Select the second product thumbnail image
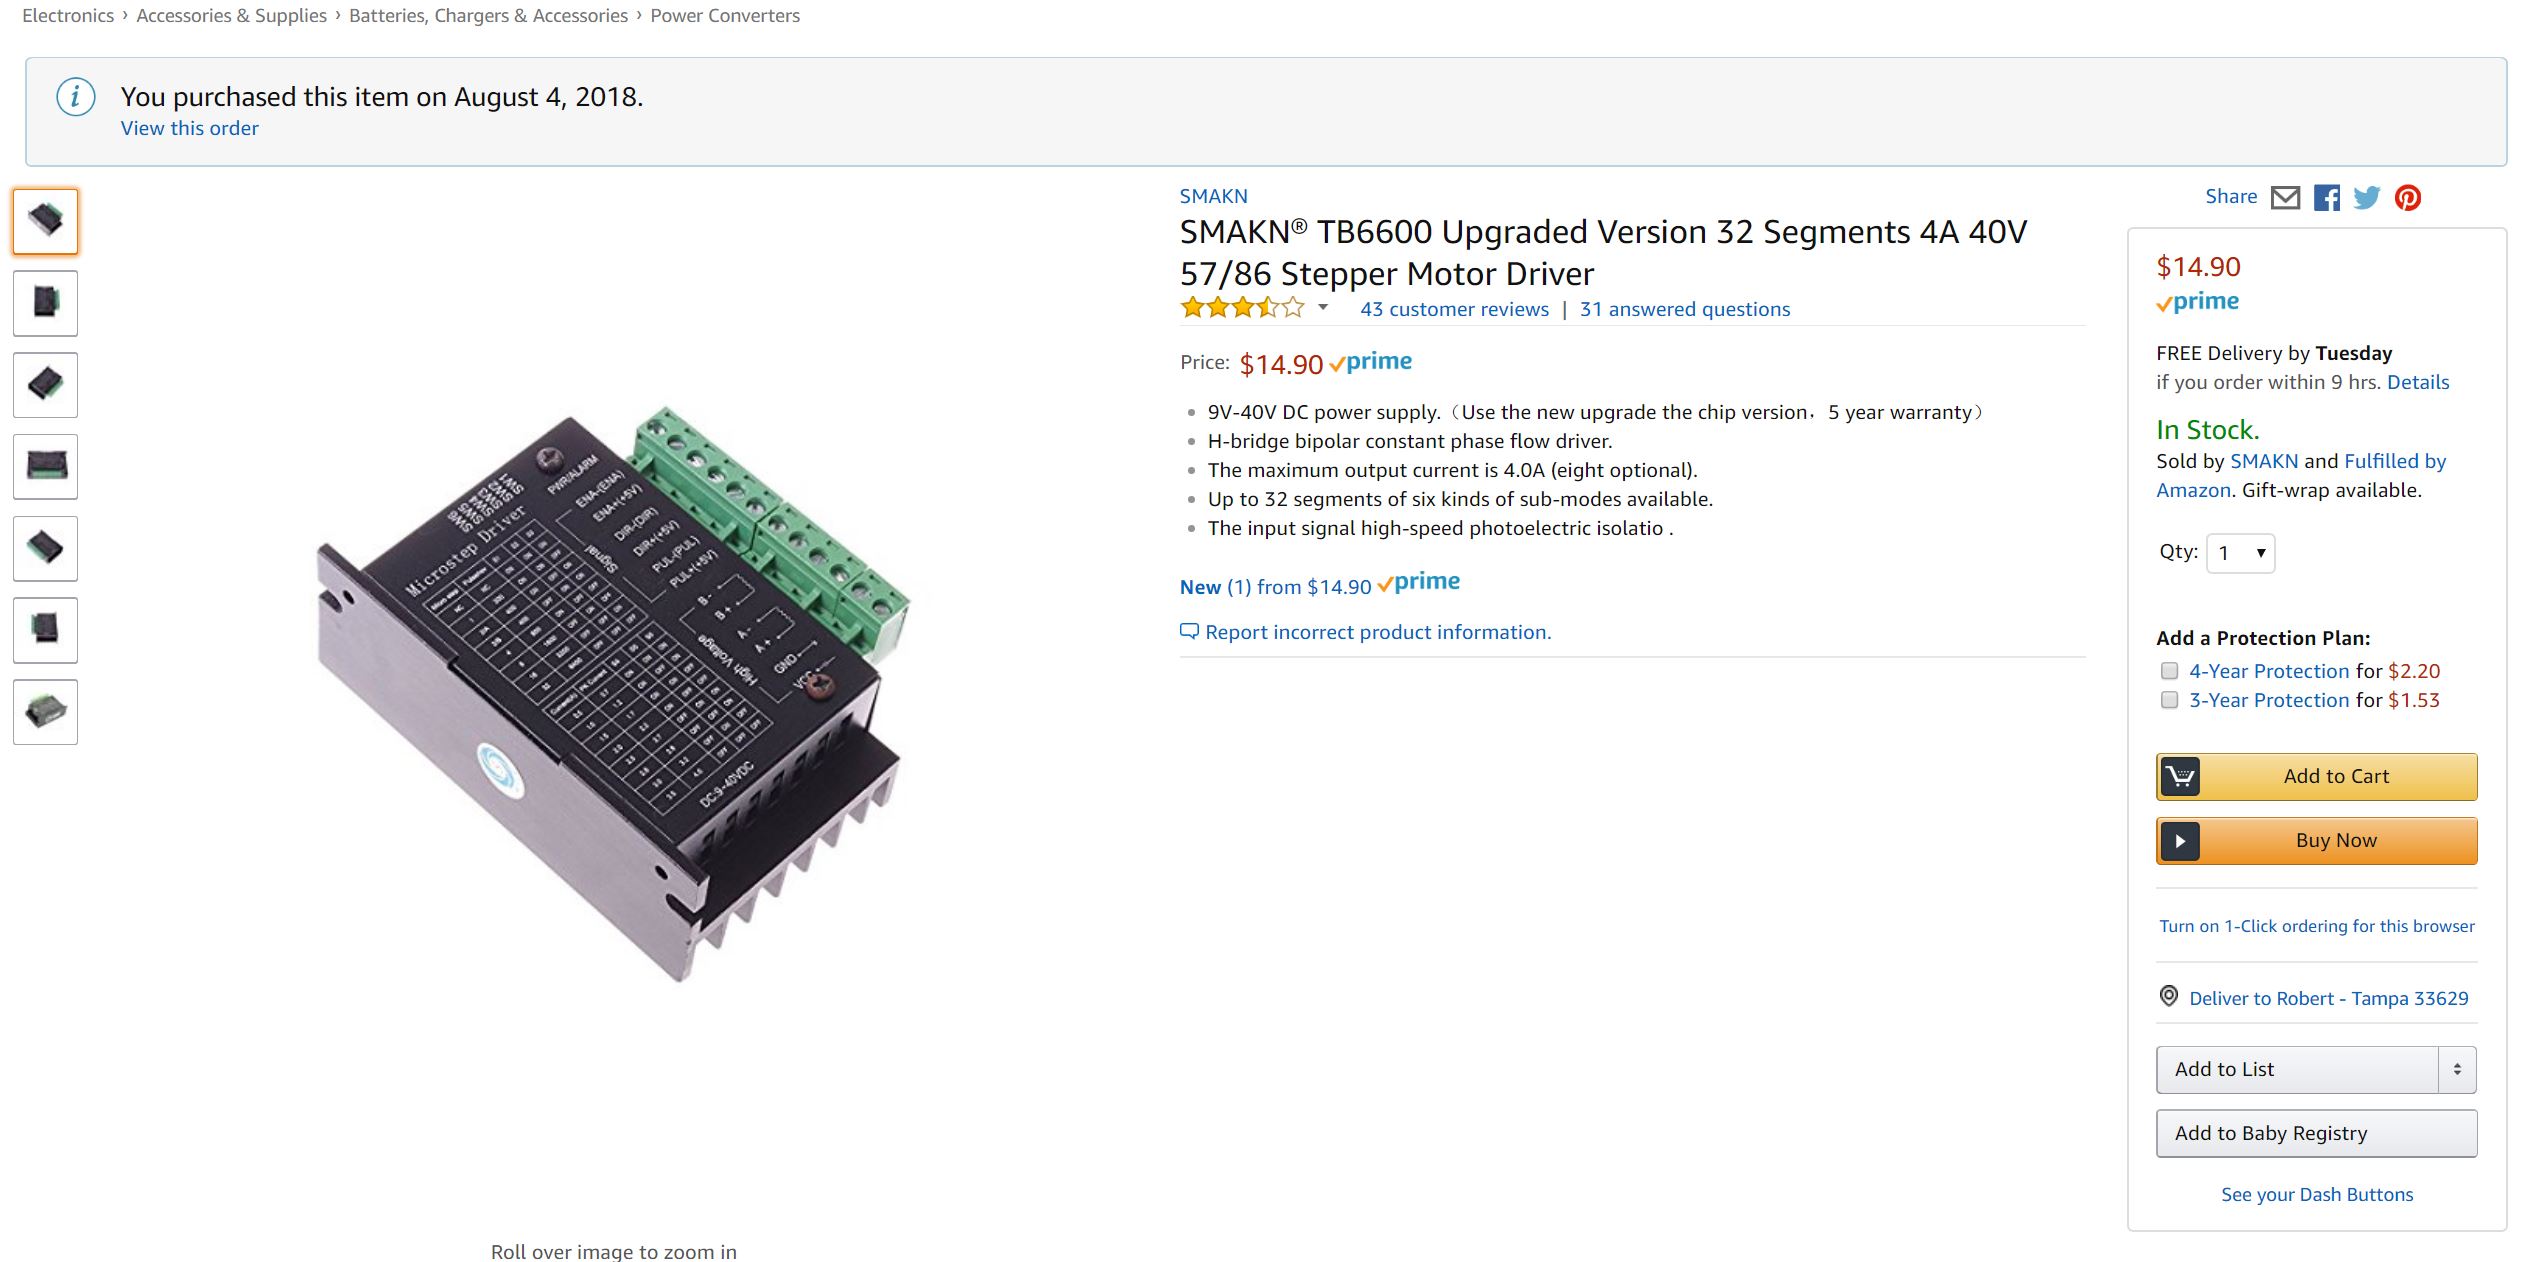This screenshot has width=2535, height=1262. pos(46,303)
